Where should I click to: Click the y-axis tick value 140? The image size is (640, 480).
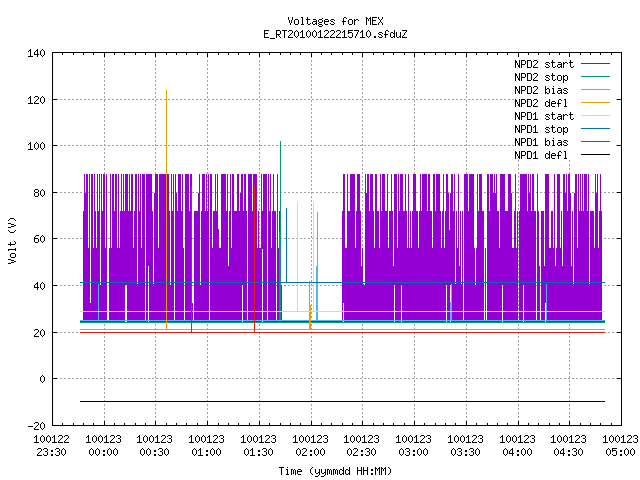coord(36,53)
